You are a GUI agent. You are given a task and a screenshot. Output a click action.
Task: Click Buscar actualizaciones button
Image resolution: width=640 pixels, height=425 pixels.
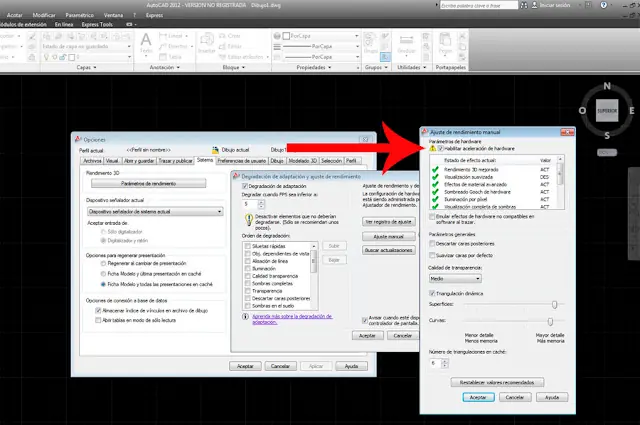coord(389,250)
